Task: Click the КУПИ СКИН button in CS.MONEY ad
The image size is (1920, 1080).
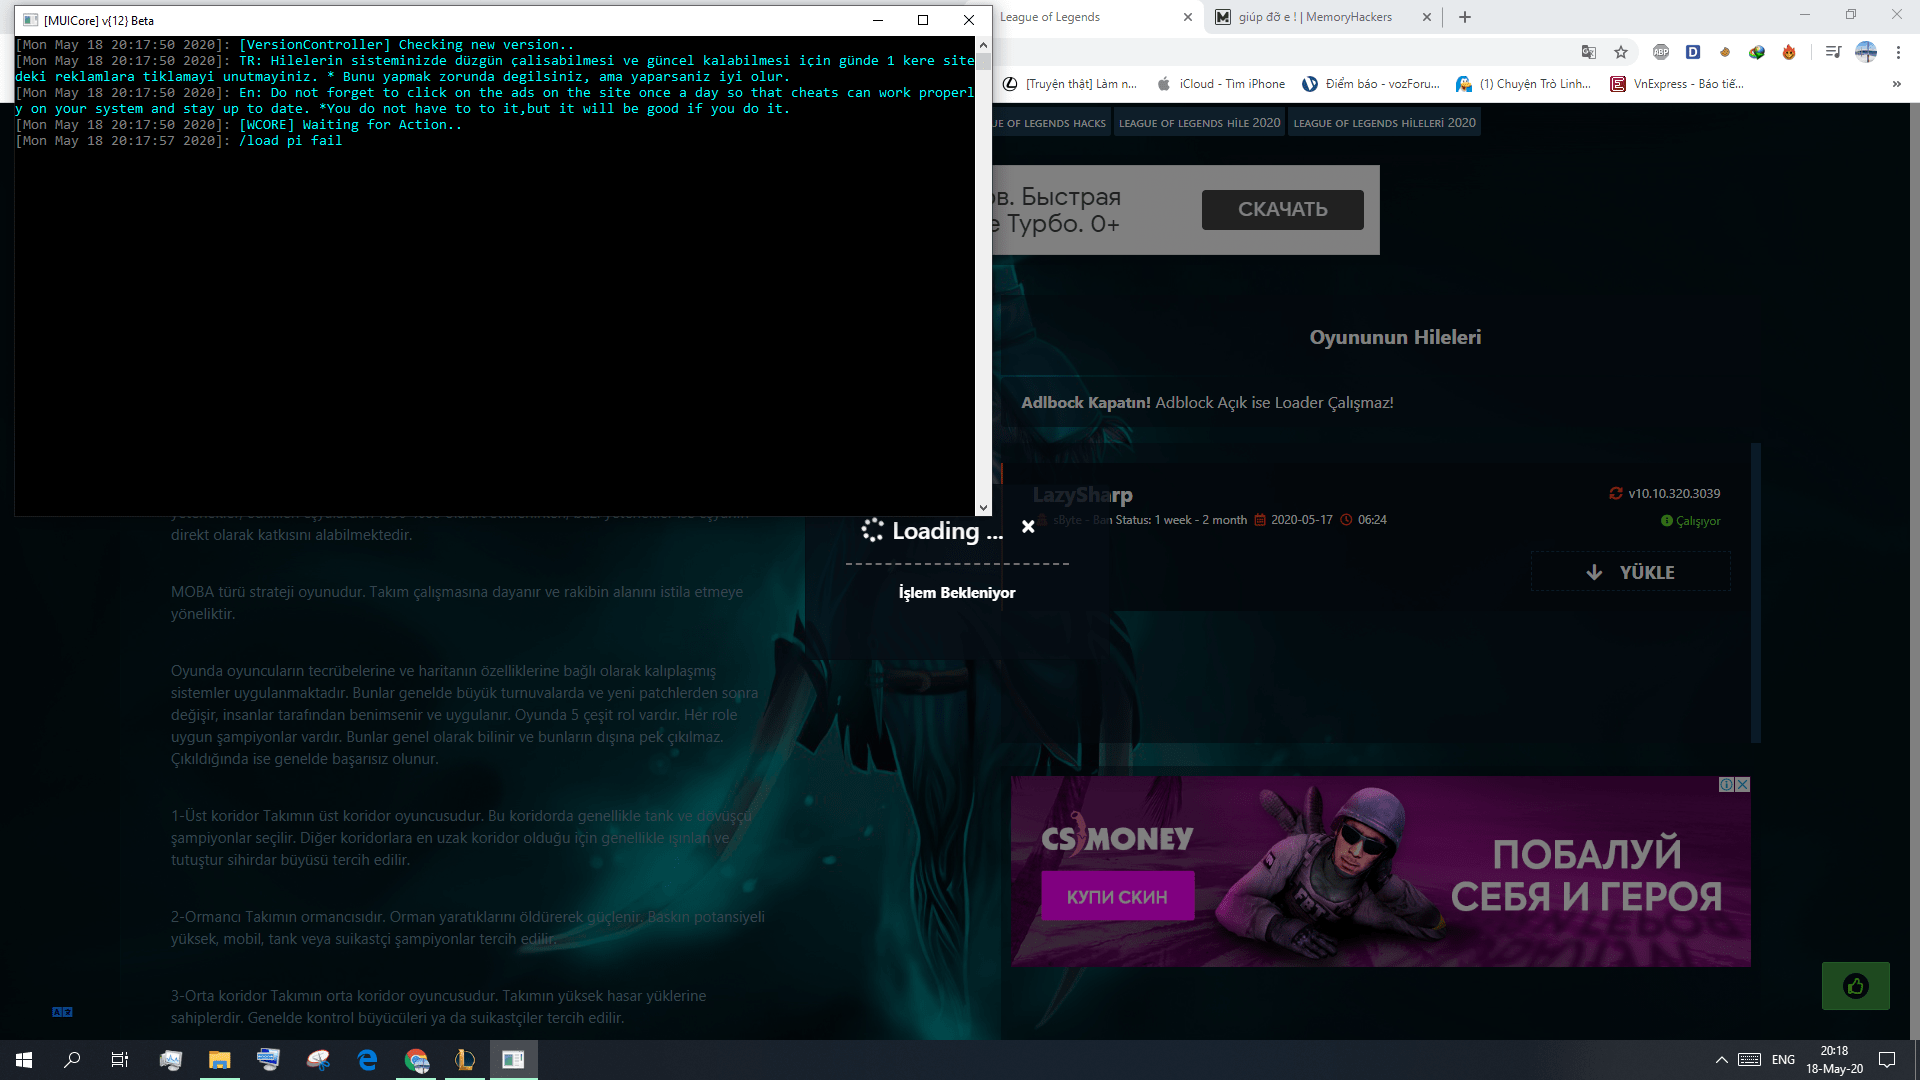Action: point(1117,897)
